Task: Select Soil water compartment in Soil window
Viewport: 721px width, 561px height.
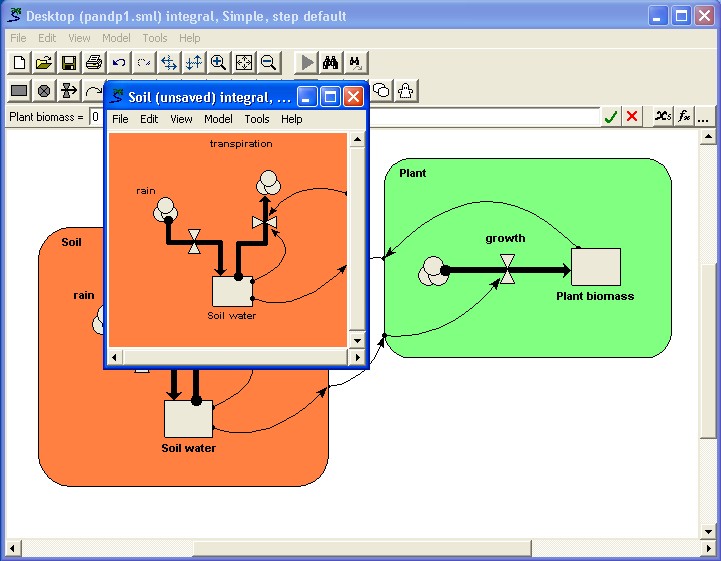Action: point(232,291)
